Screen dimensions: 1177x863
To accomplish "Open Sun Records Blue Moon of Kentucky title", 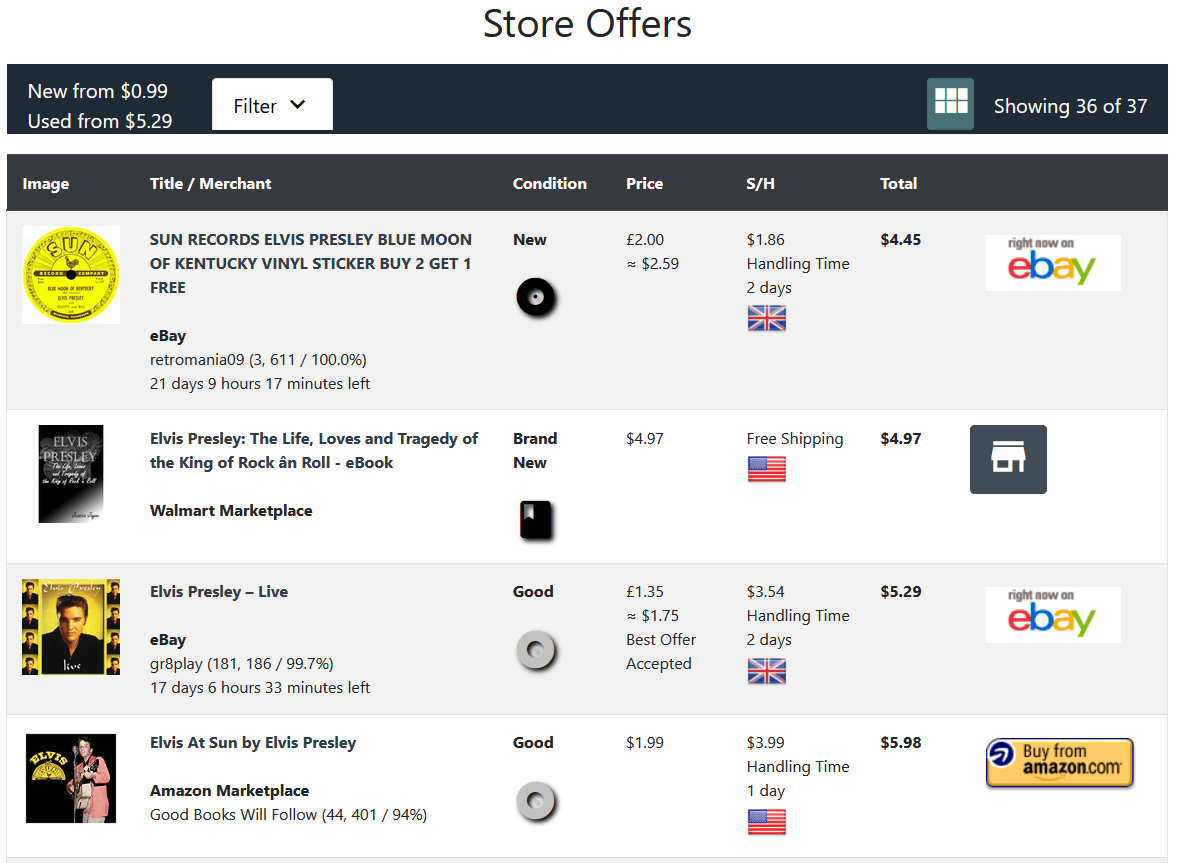I will point(310,263).
